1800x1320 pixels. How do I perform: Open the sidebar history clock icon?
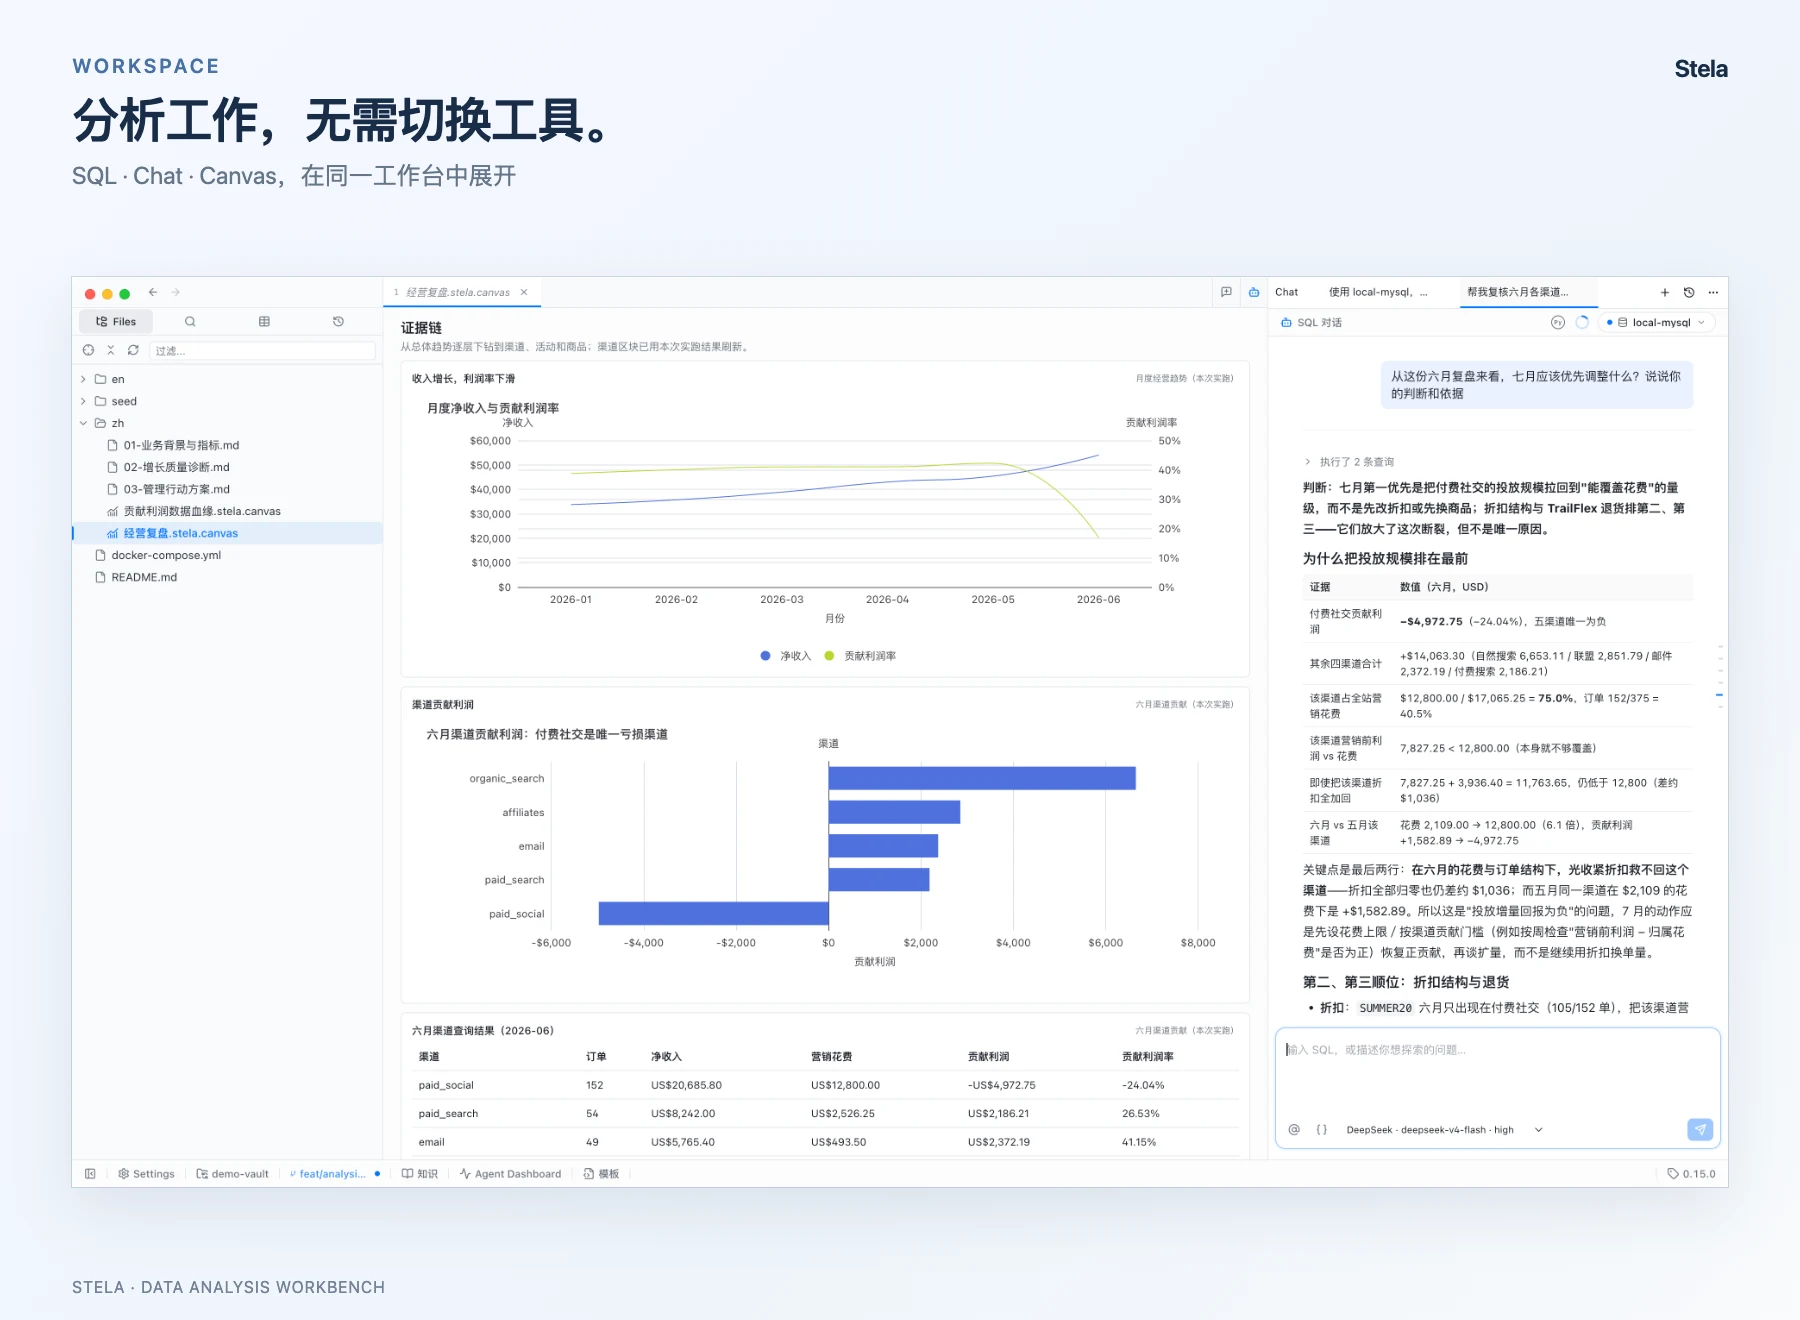pos(338,321)
